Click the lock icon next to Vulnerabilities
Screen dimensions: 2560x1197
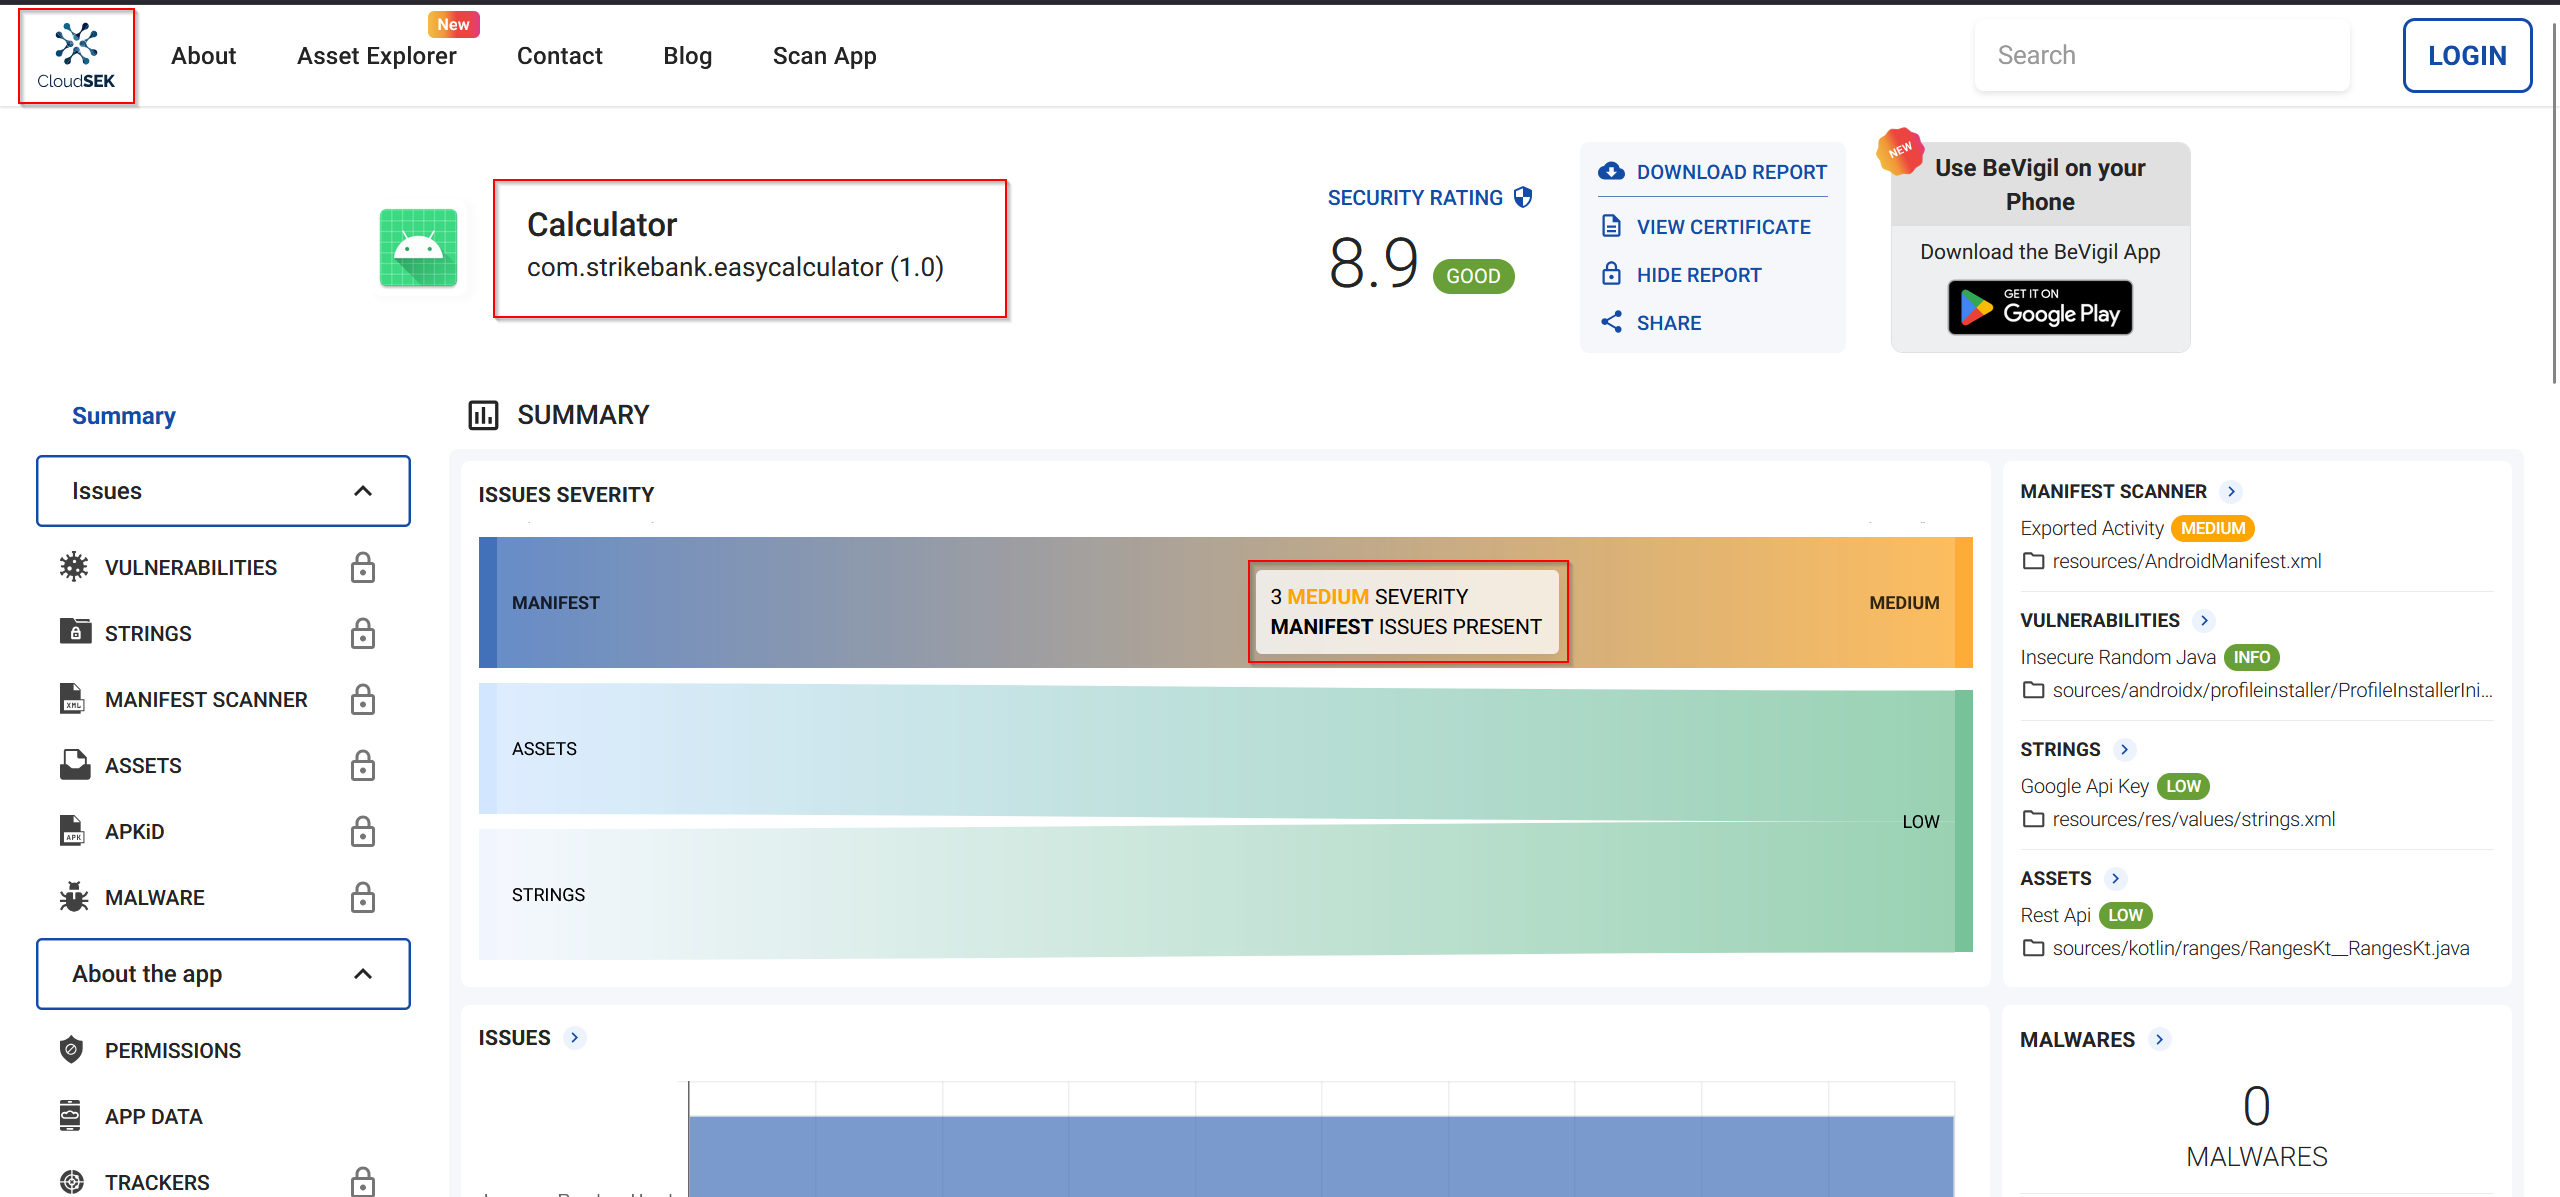pos(363,568)
